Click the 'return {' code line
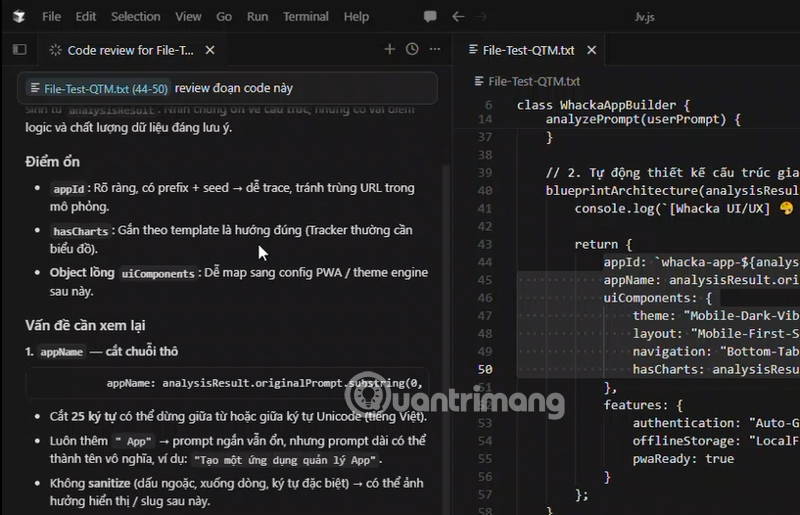This screenshot has height=515, width=800. coord(603,244)
